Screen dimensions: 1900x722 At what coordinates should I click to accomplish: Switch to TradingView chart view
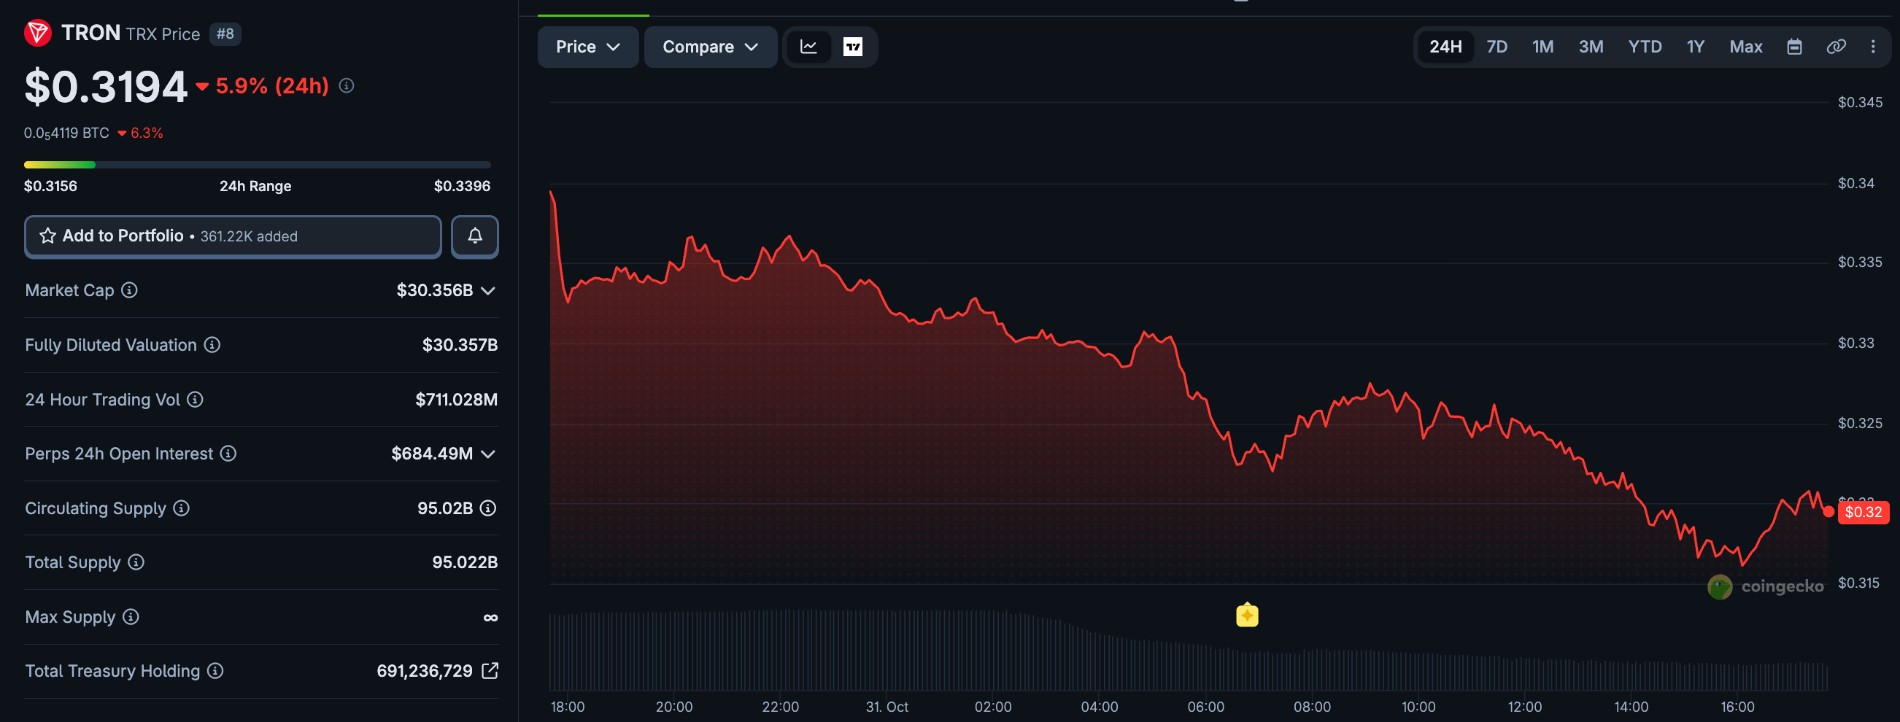(853, 47)
